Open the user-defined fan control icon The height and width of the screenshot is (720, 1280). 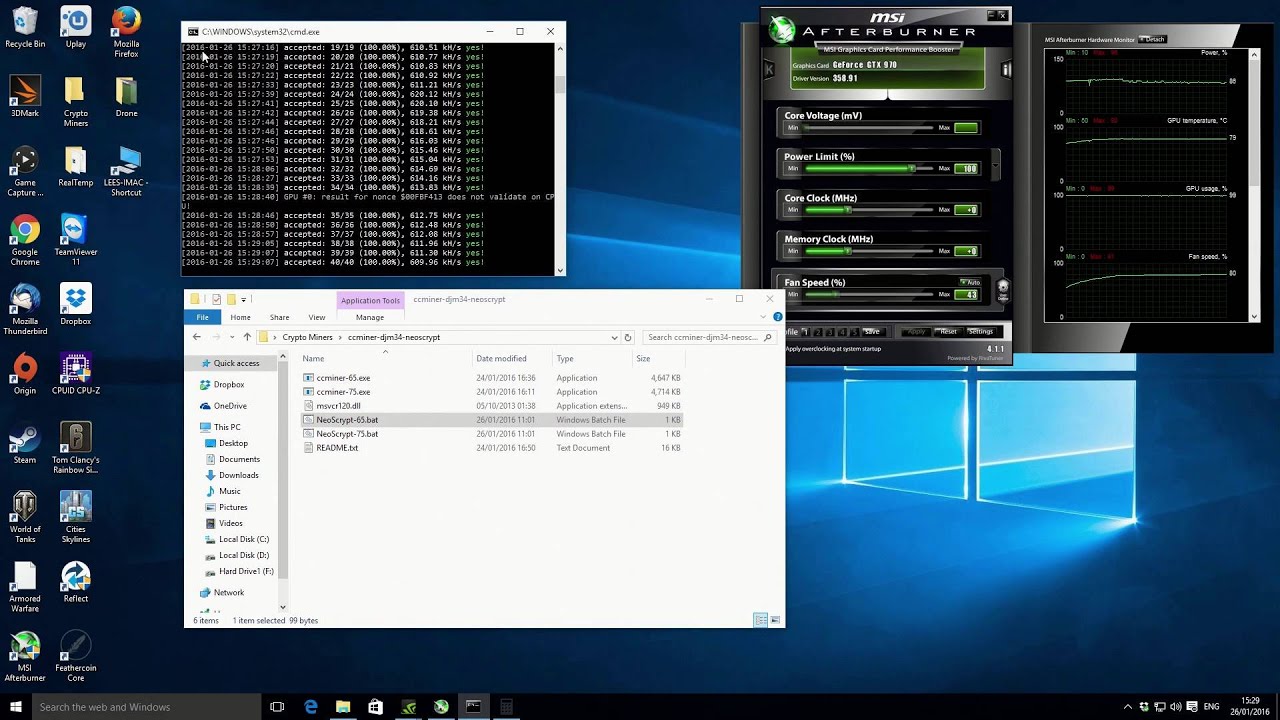(x=1003, y=289)
